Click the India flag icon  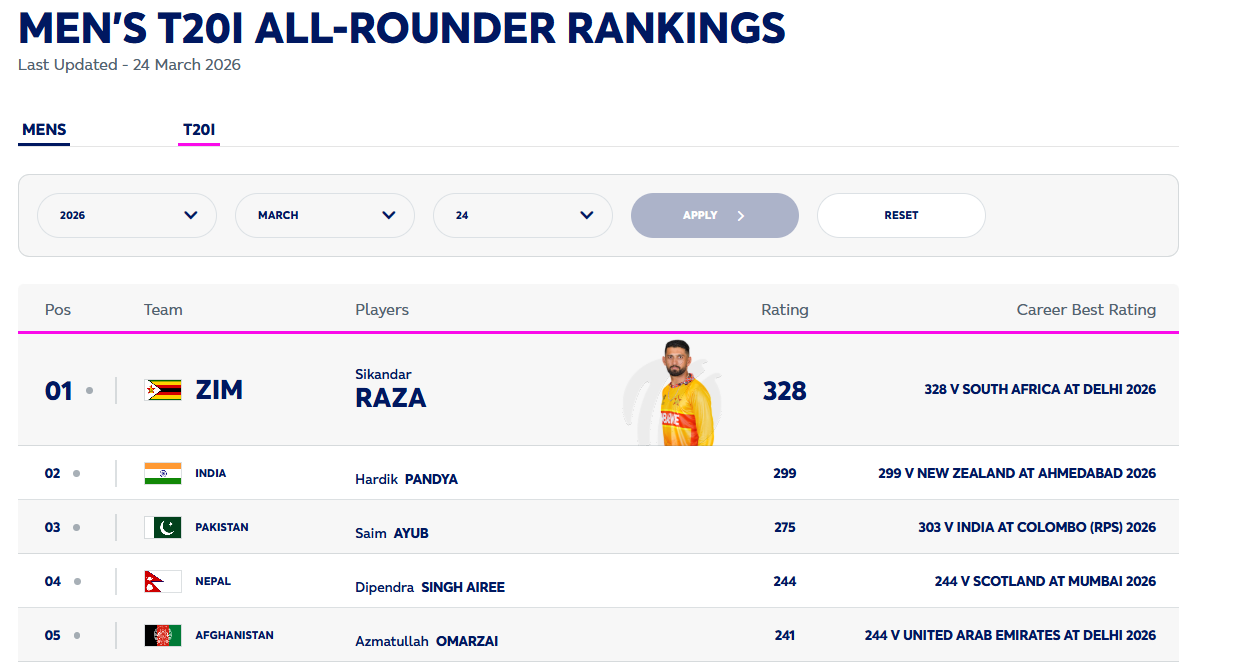163,473
